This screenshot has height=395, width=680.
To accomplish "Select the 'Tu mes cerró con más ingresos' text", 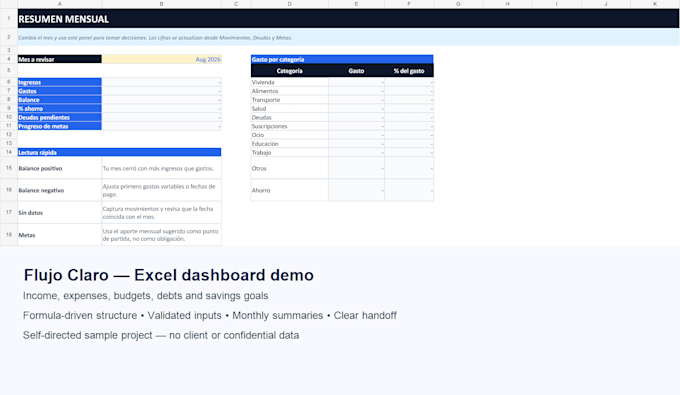I will click(158, 168).
